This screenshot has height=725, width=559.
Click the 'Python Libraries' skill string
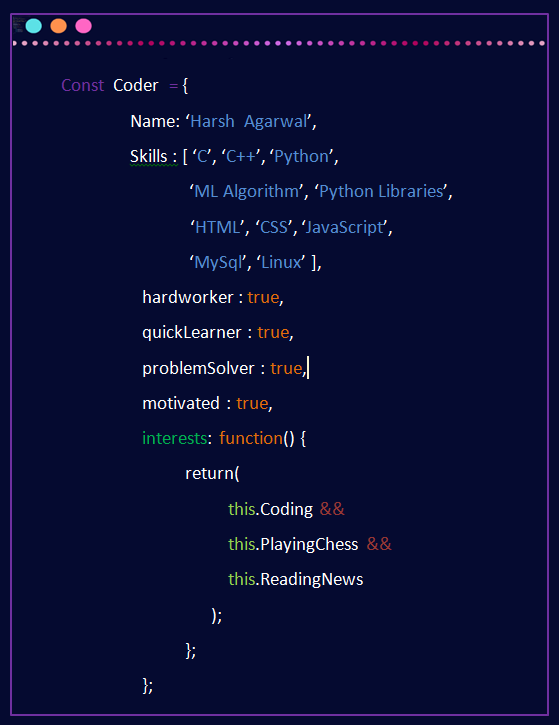(x=381, y=191)
